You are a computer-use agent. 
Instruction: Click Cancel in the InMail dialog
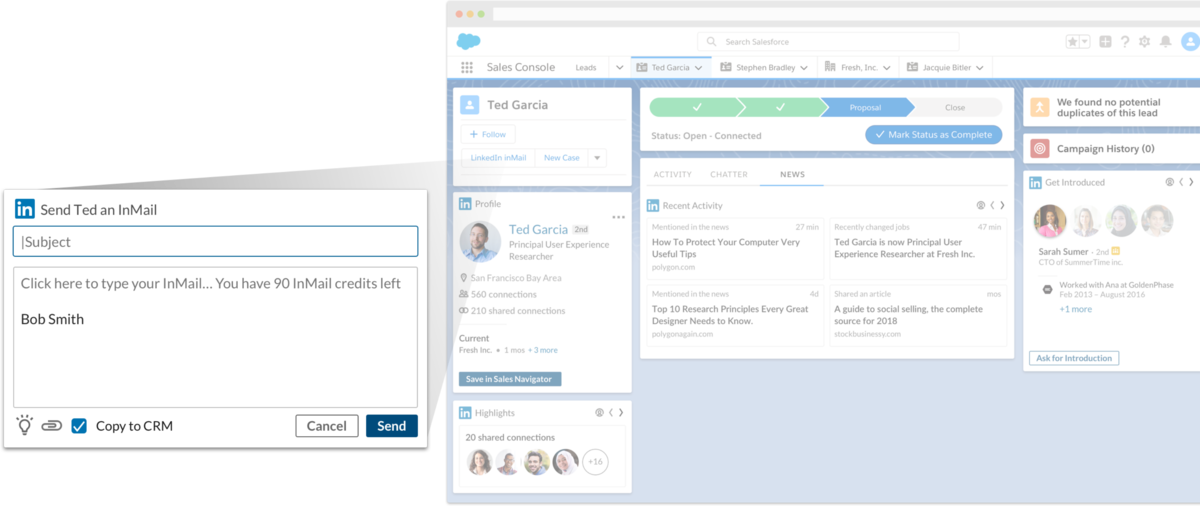327,426
